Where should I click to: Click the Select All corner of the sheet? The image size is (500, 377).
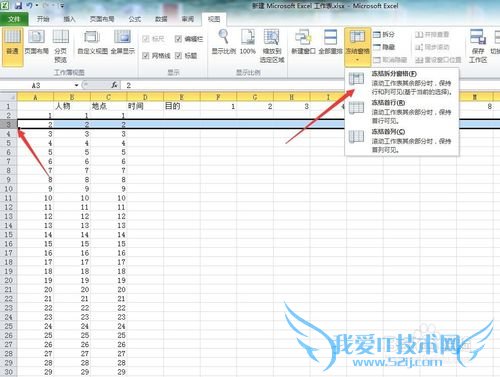click(x=8, y=97)
